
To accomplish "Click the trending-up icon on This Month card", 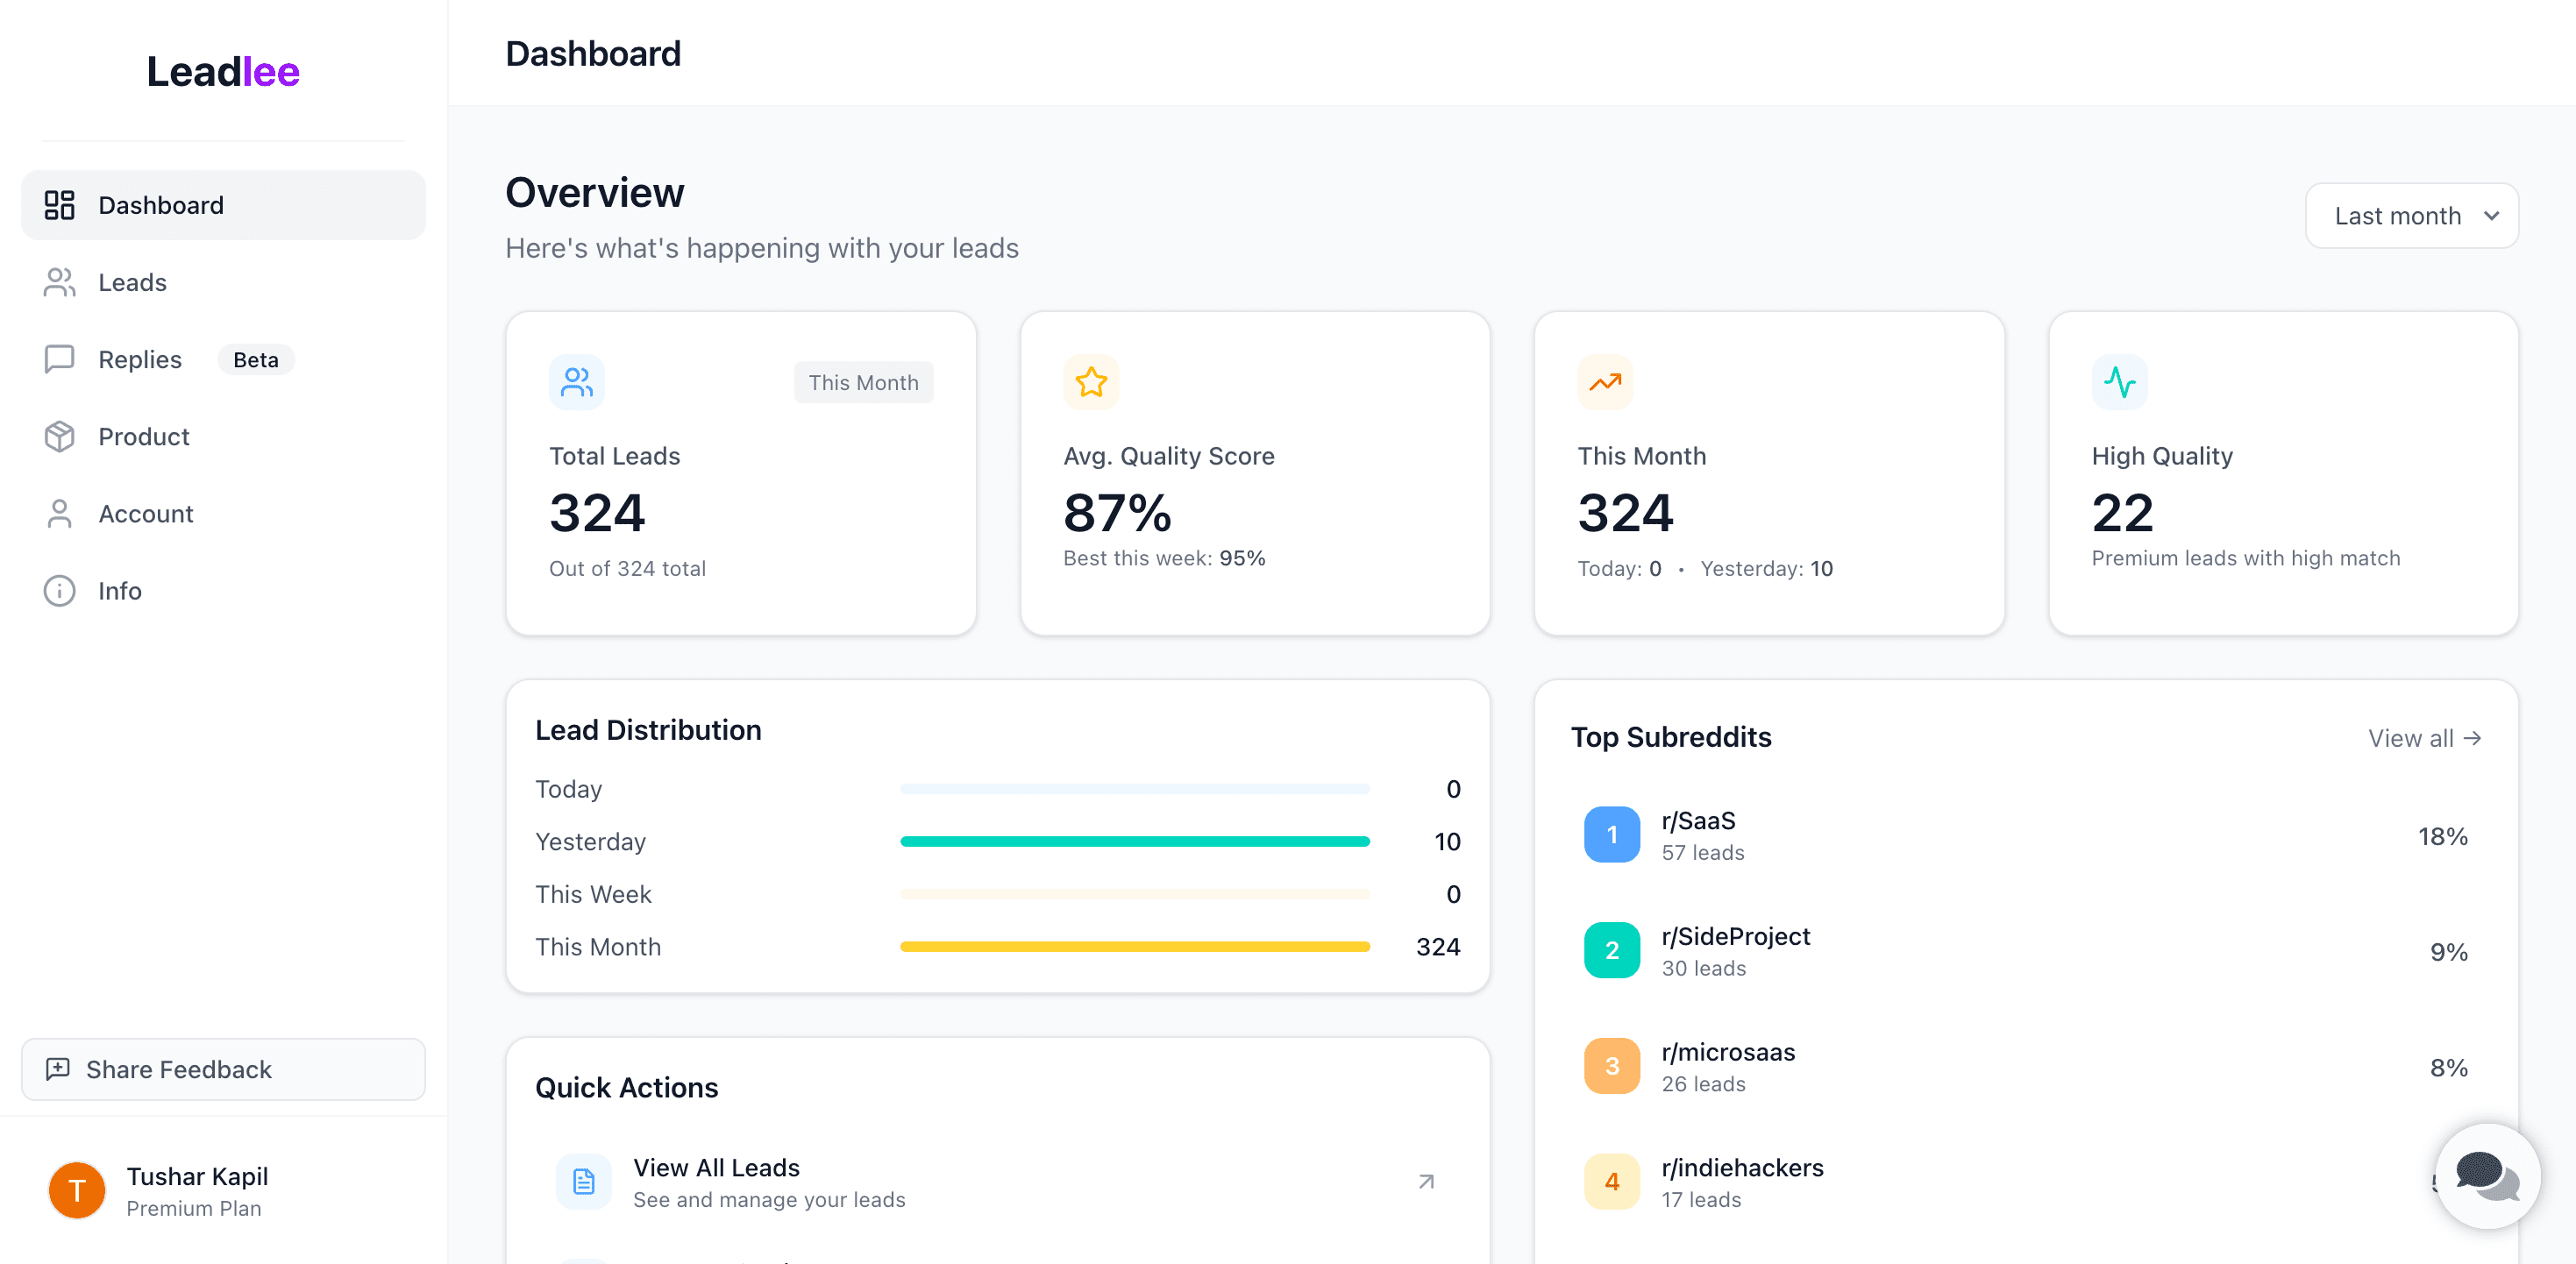I will pos(1604,381).
